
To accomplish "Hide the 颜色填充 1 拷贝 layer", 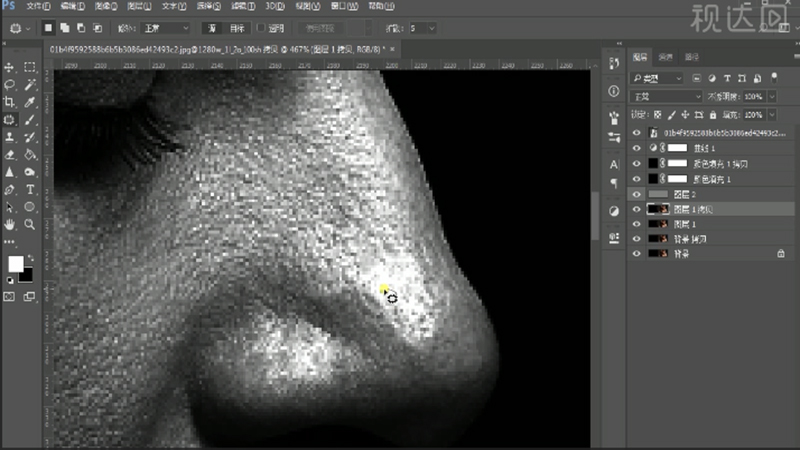I will [x=636, y=164].
